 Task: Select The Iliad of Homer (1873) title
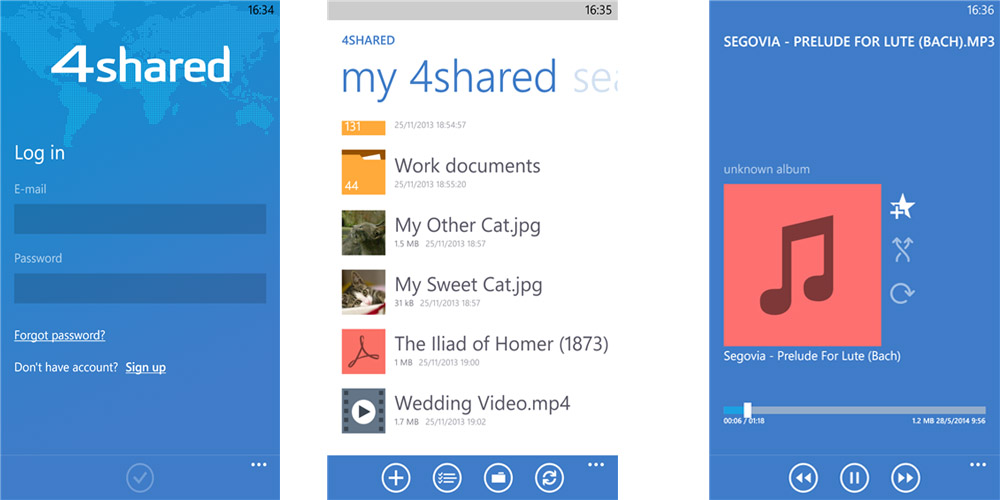pyautogui.click(x=501, y=344)
